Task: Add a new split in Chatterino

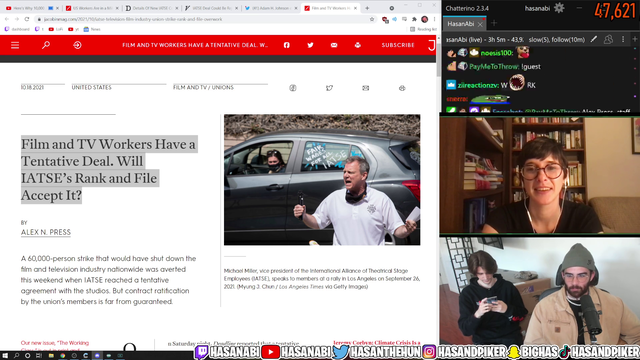Action: tap(635, 39)
